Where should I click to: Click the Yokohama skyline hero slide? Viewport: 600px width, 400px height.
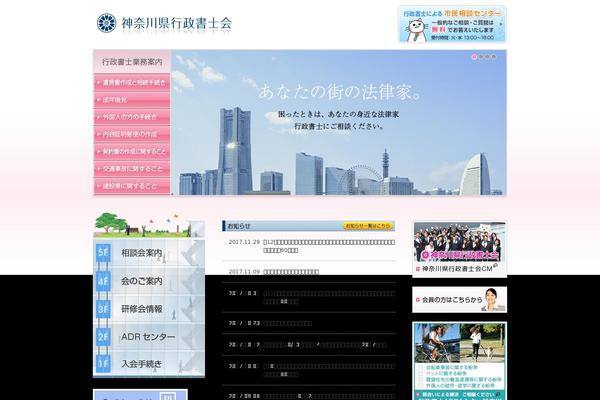339,122
